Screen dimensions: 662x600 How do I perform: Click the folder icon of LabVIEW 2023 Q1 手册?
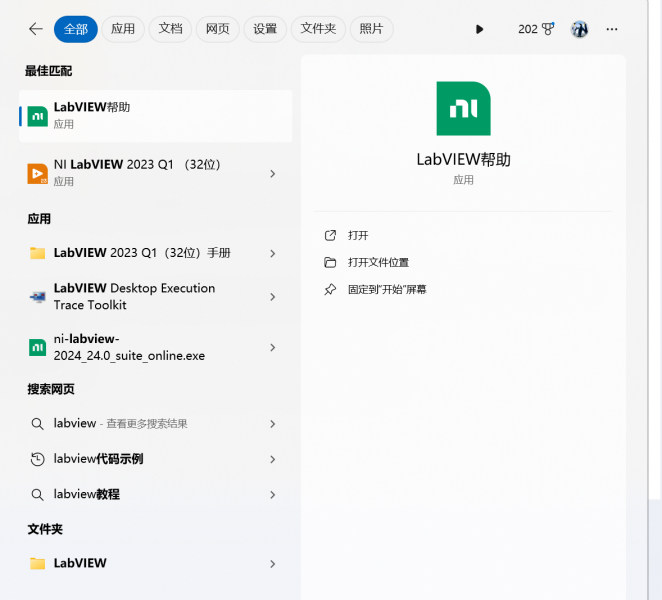point(38,253)
